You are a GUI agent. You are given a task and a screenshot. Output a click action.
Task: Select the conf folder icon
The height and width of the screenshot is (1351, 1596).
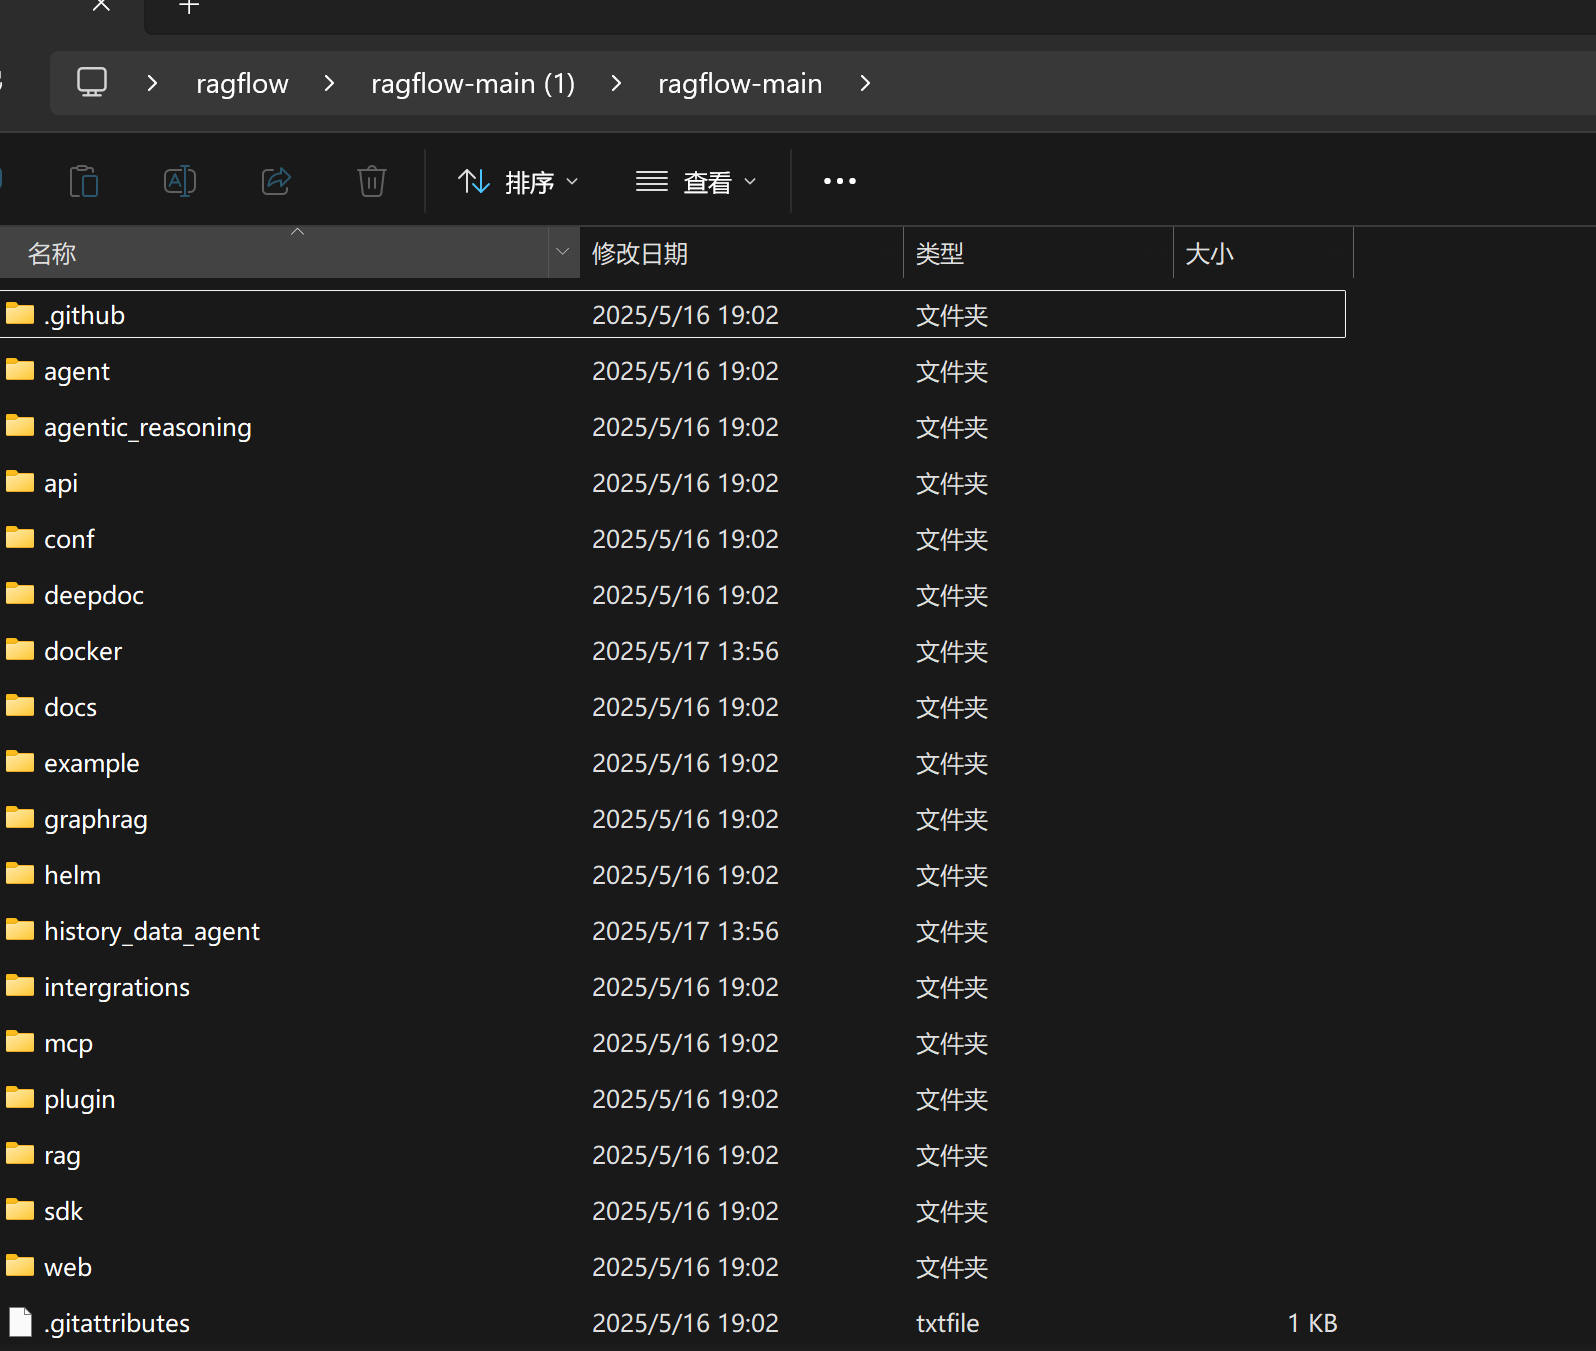pos(20,538)
